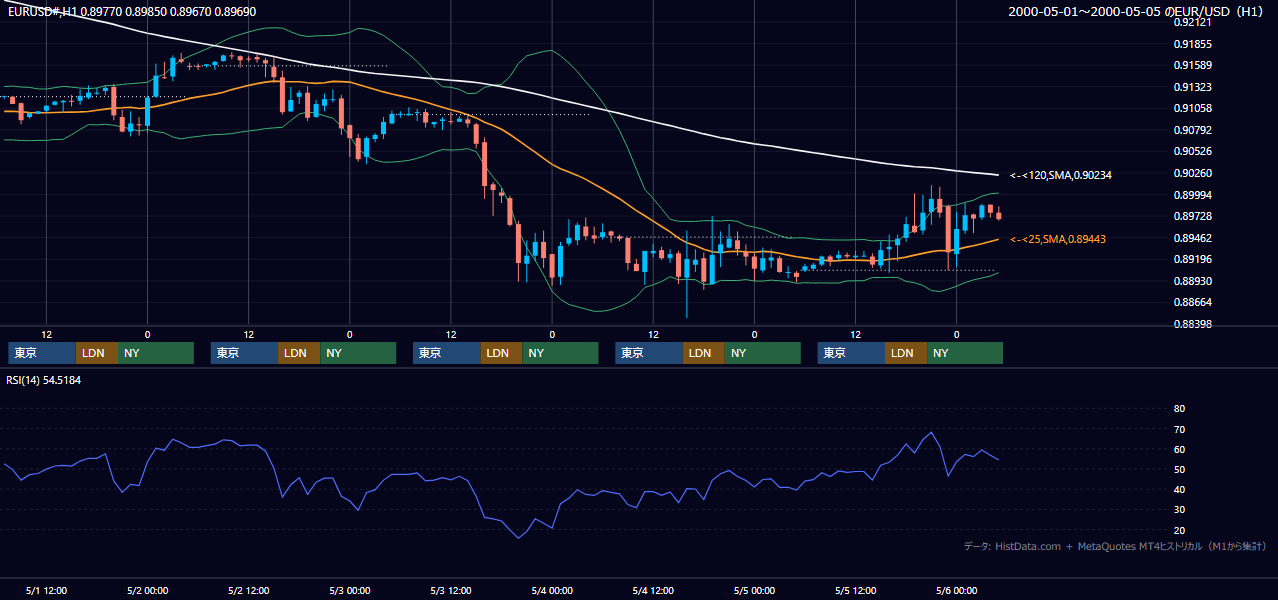1278x600 pixels.
Task: Click price axis value 0.91058
Action: 1192,108
